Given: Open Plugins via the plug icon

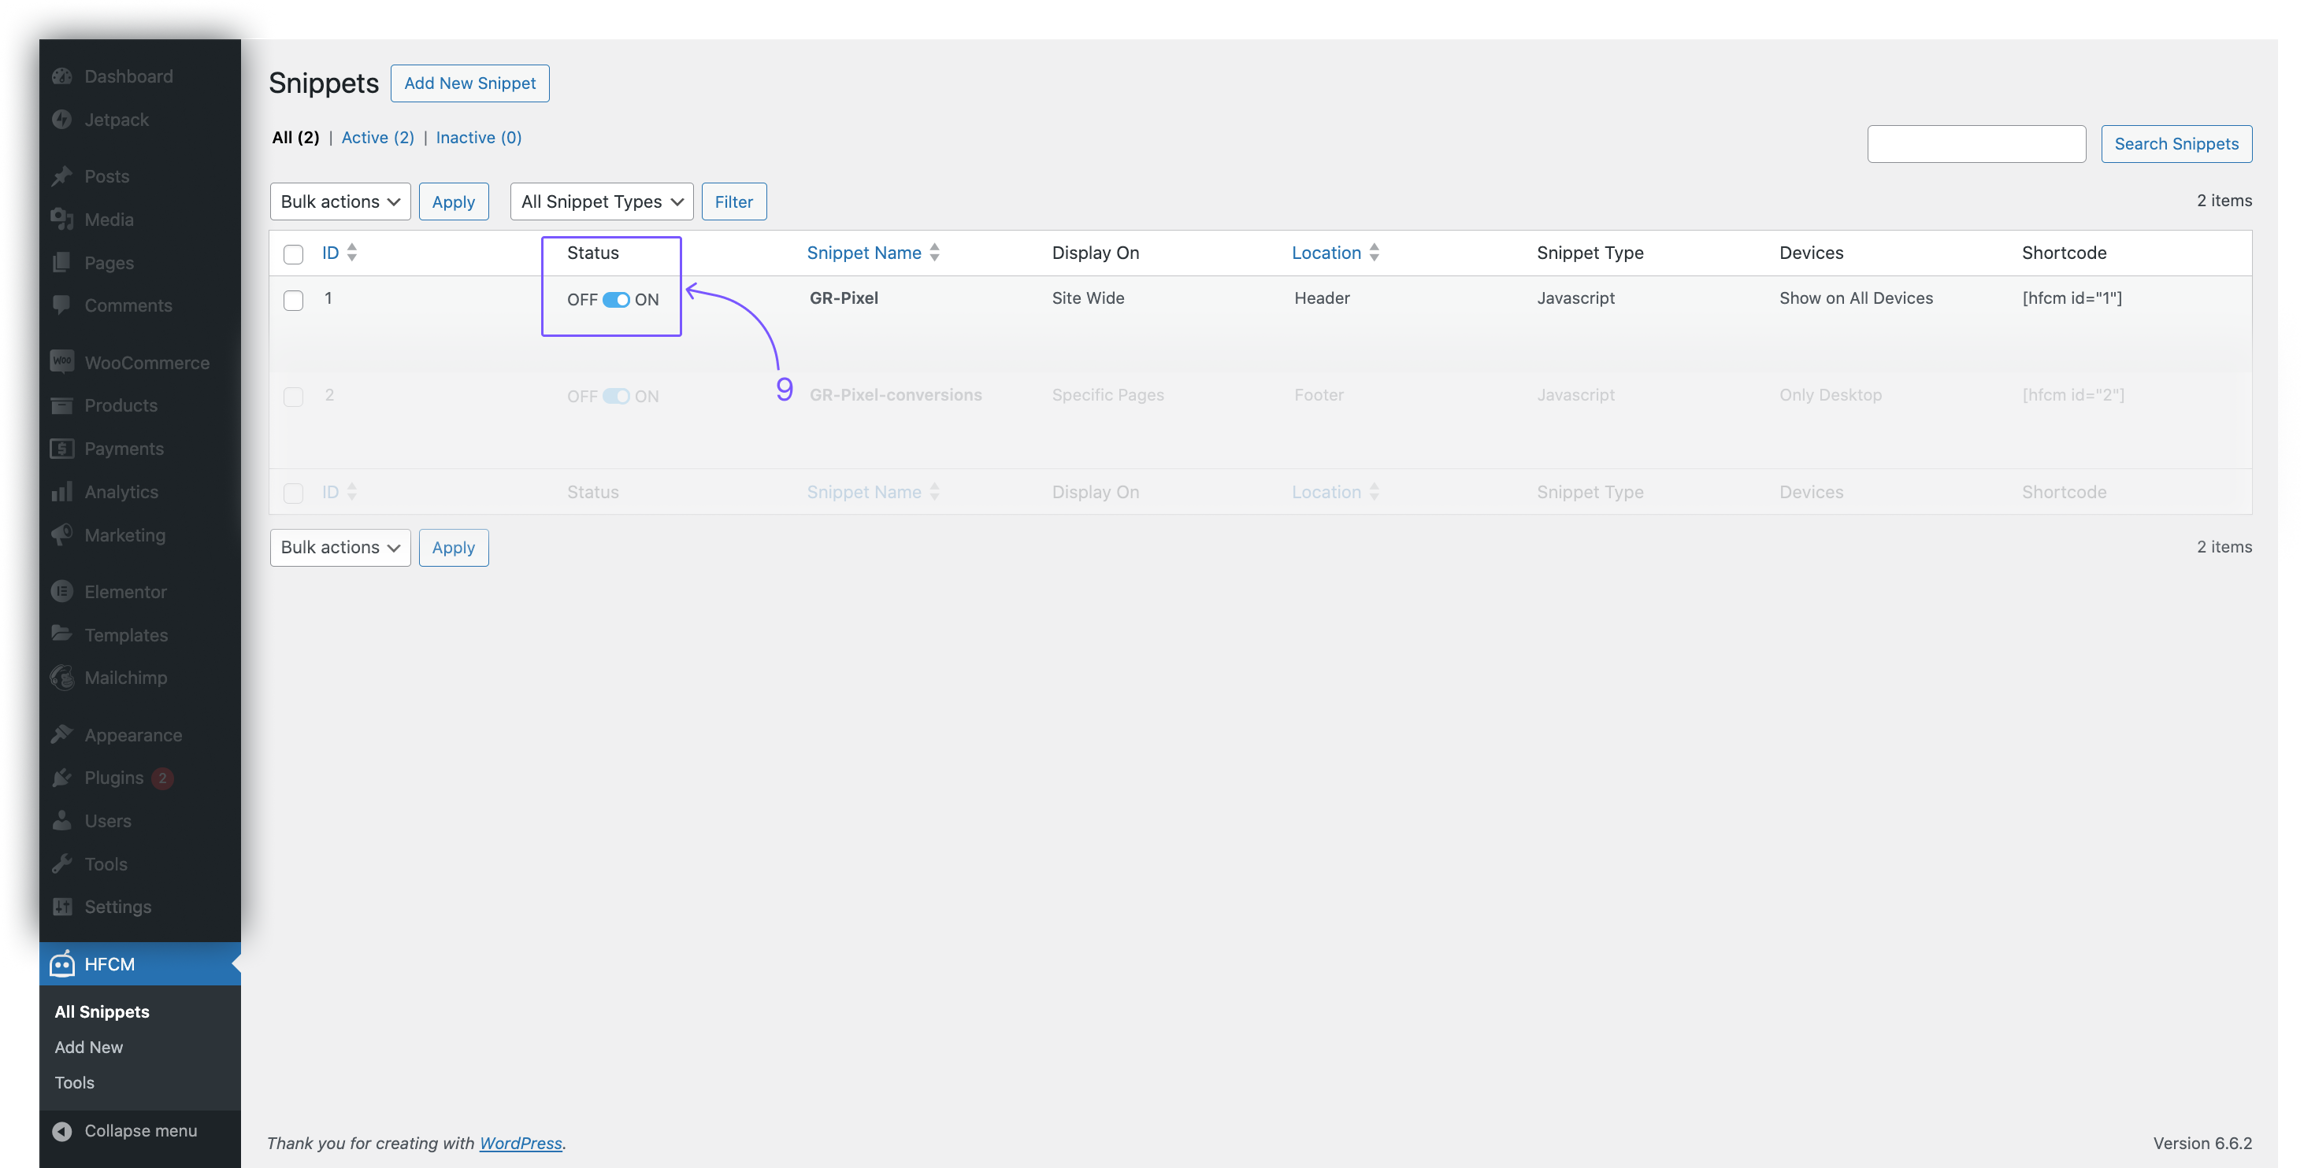Looking at the screenshot, I should tap(62, 777).
